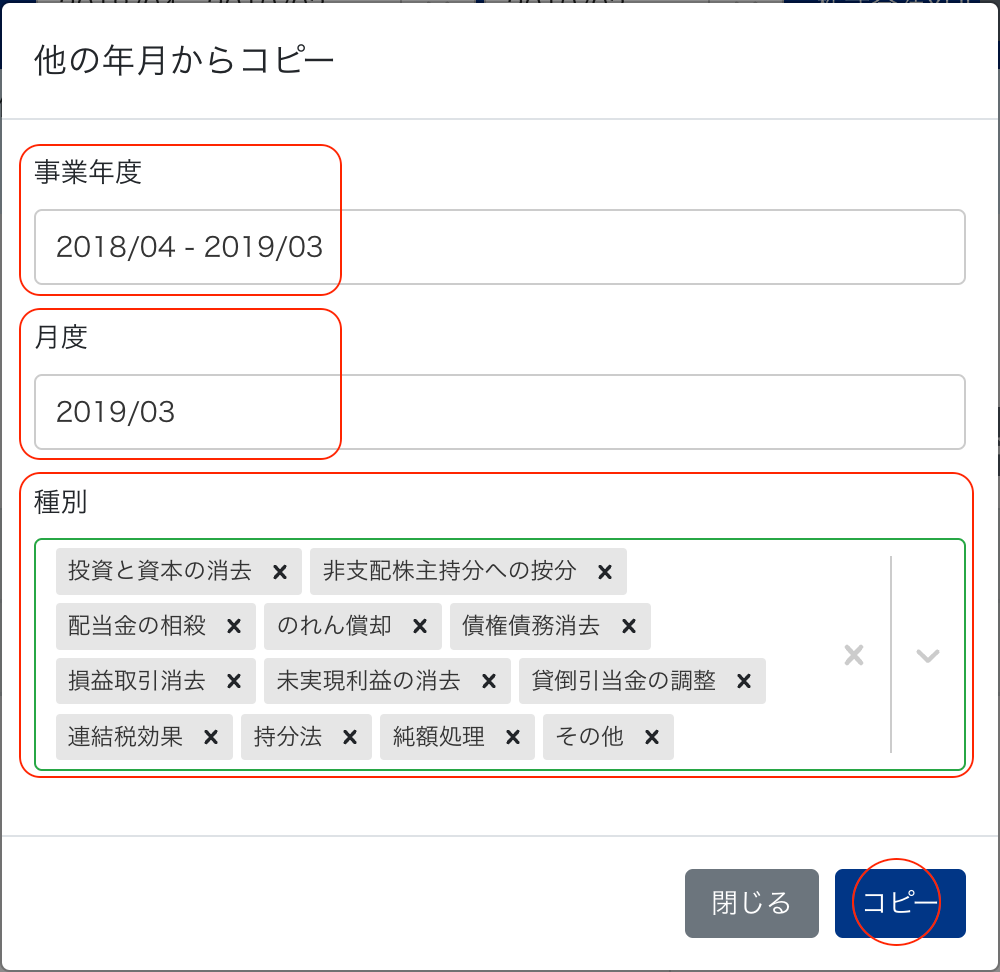Screen dimensions: 1000x972
Task: Remove the 純額処理 tag
Action: pos(513,738)
